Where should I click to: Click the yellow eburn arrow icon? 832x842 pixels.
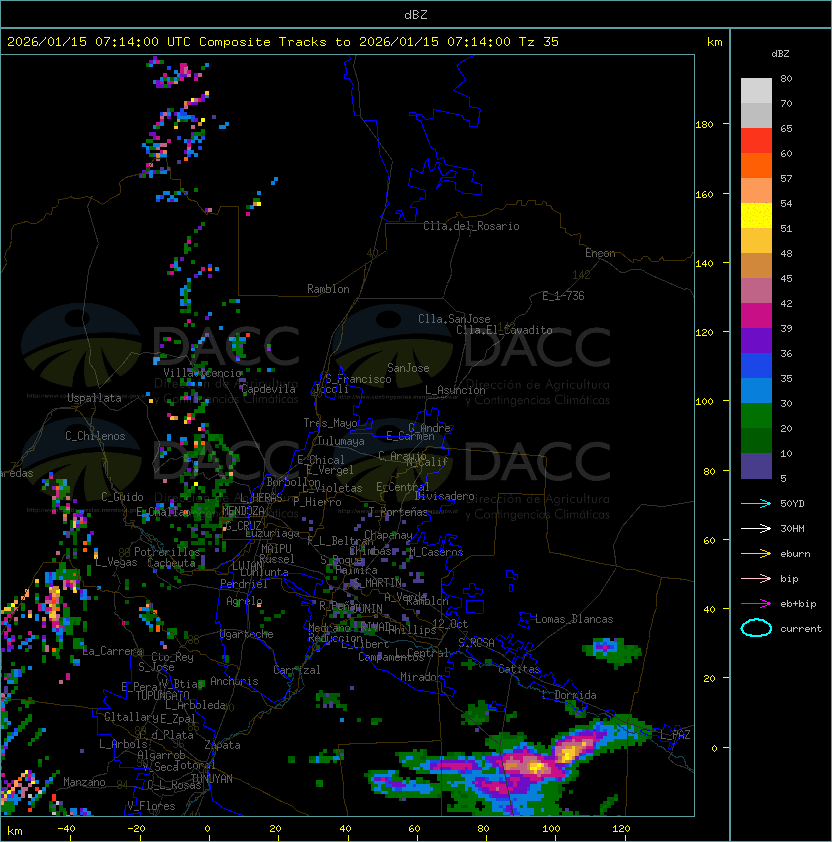pos(756,554)
